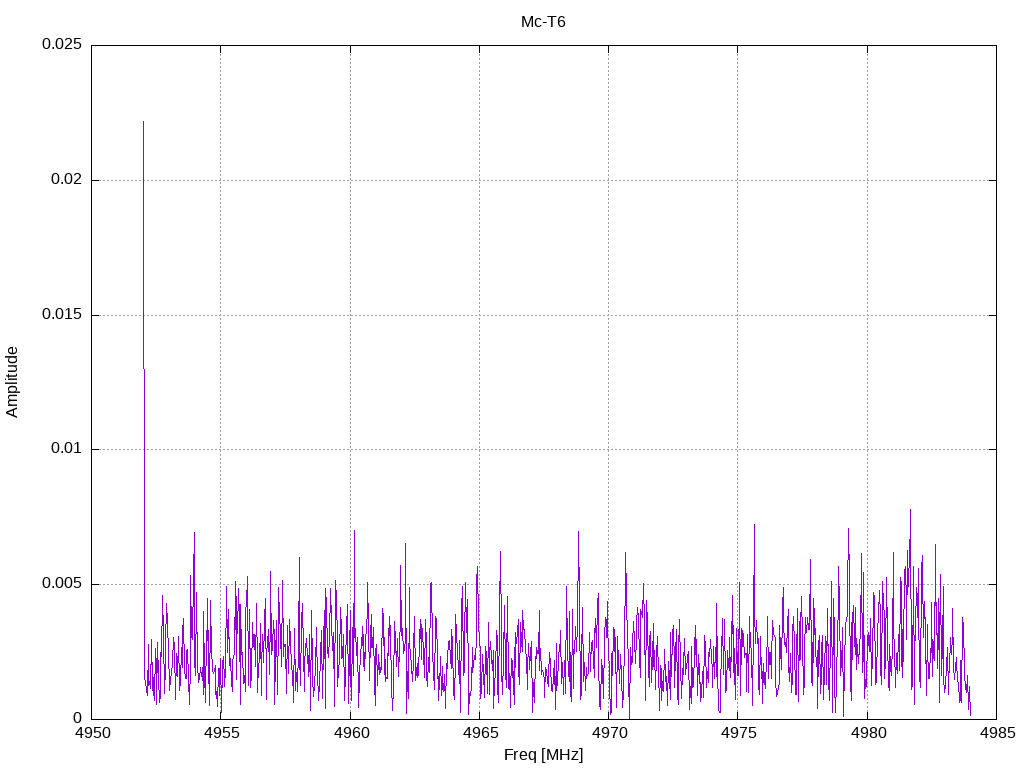The width and height of the screenshot is (1024, 768).
Task: Click the 4950 x-axis tick label
Action: click(92, 734)
